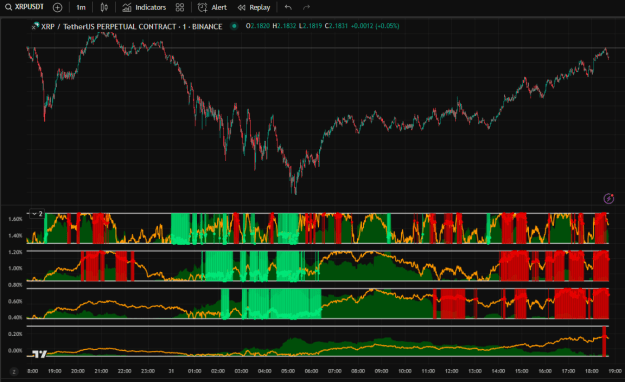The height and width of the screenshot is (382, 625).
Task: Undo the last chart action
Action: point(288,7)
